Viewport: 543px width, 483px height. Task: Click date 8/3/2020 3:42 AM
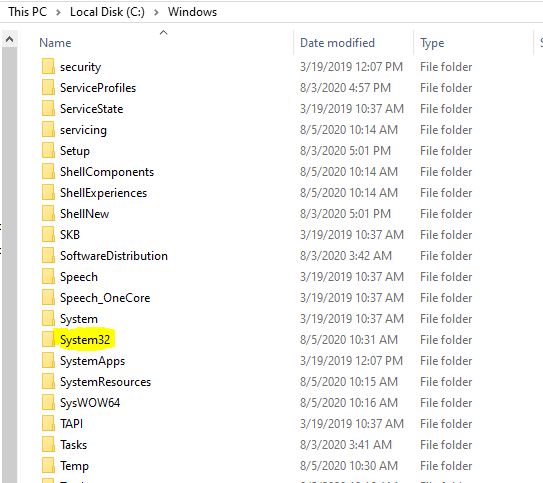pyautogui.click(x=346, y=256)
